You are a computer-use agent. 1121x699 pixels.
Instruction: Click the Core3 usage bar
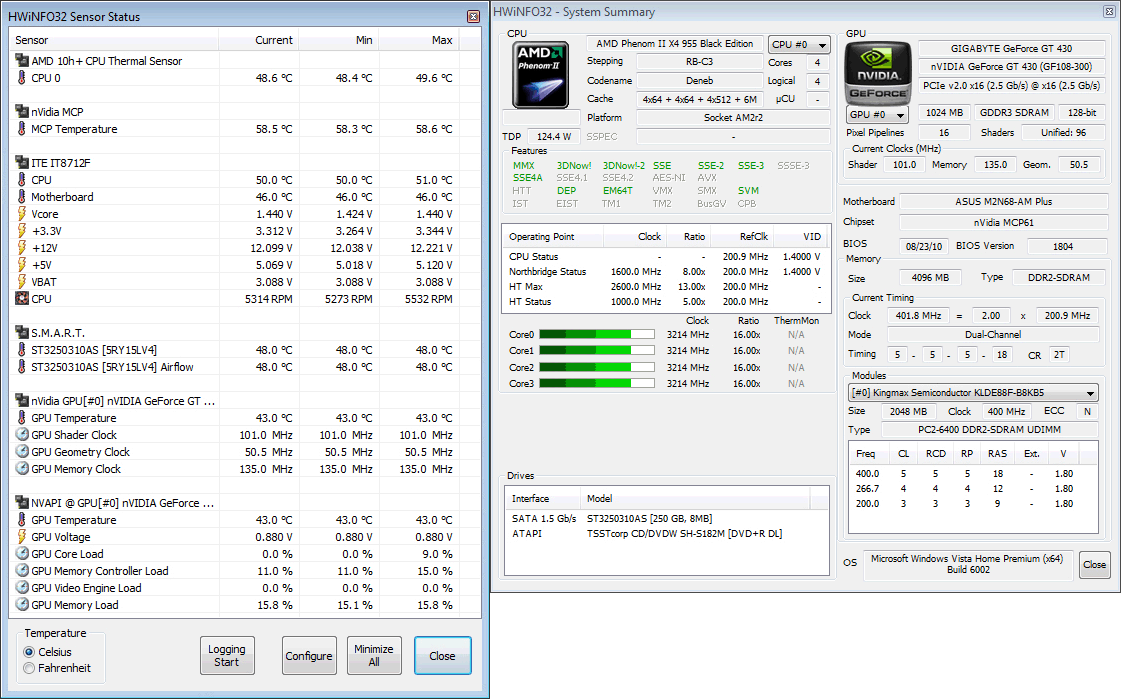tap(597, 384)
